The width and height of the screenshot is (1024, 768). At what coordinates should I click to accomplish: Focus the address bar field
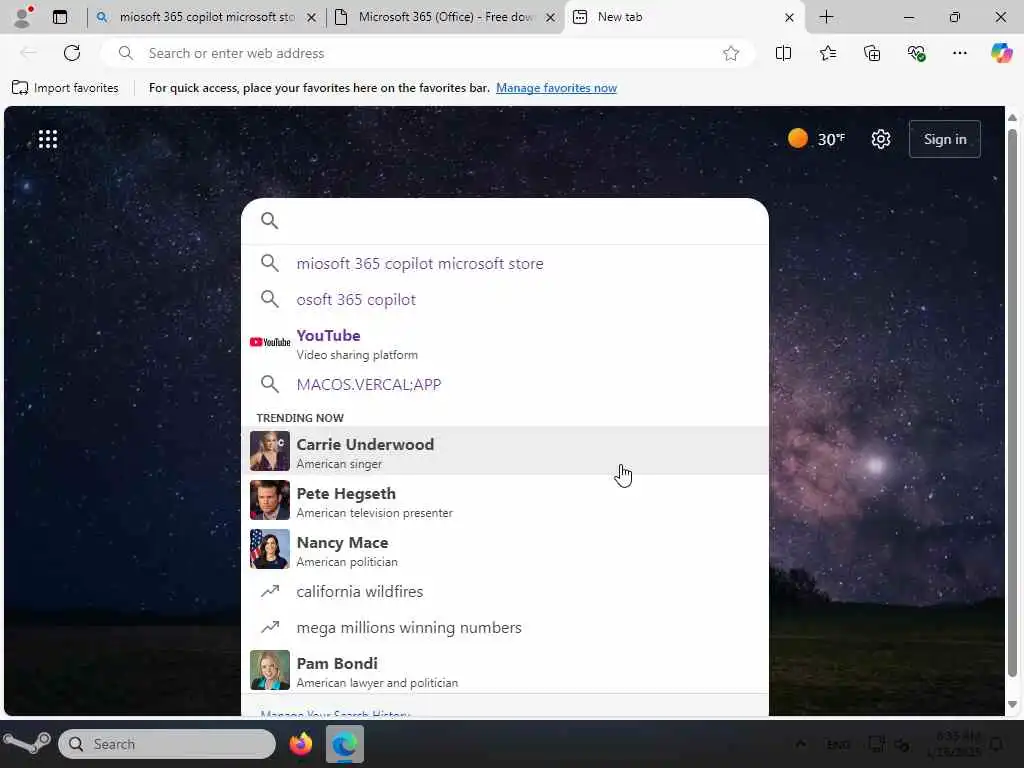point(428,53)
